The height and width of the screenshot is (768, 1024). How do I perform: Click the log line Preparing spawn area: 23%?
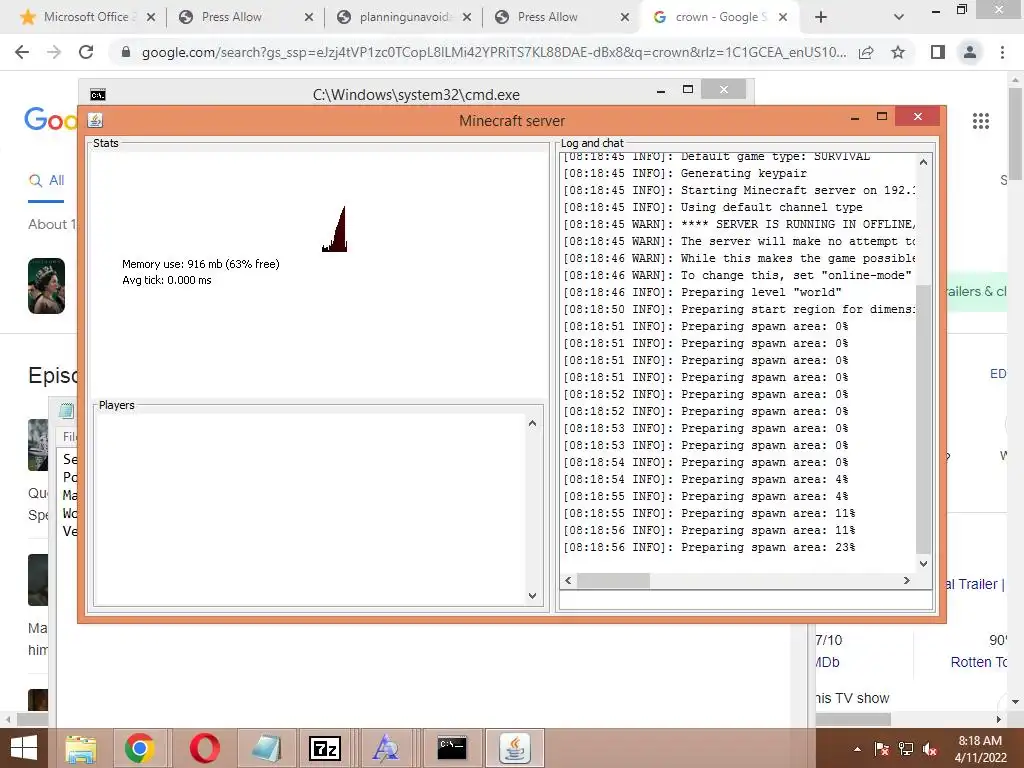tap(709, 547)
